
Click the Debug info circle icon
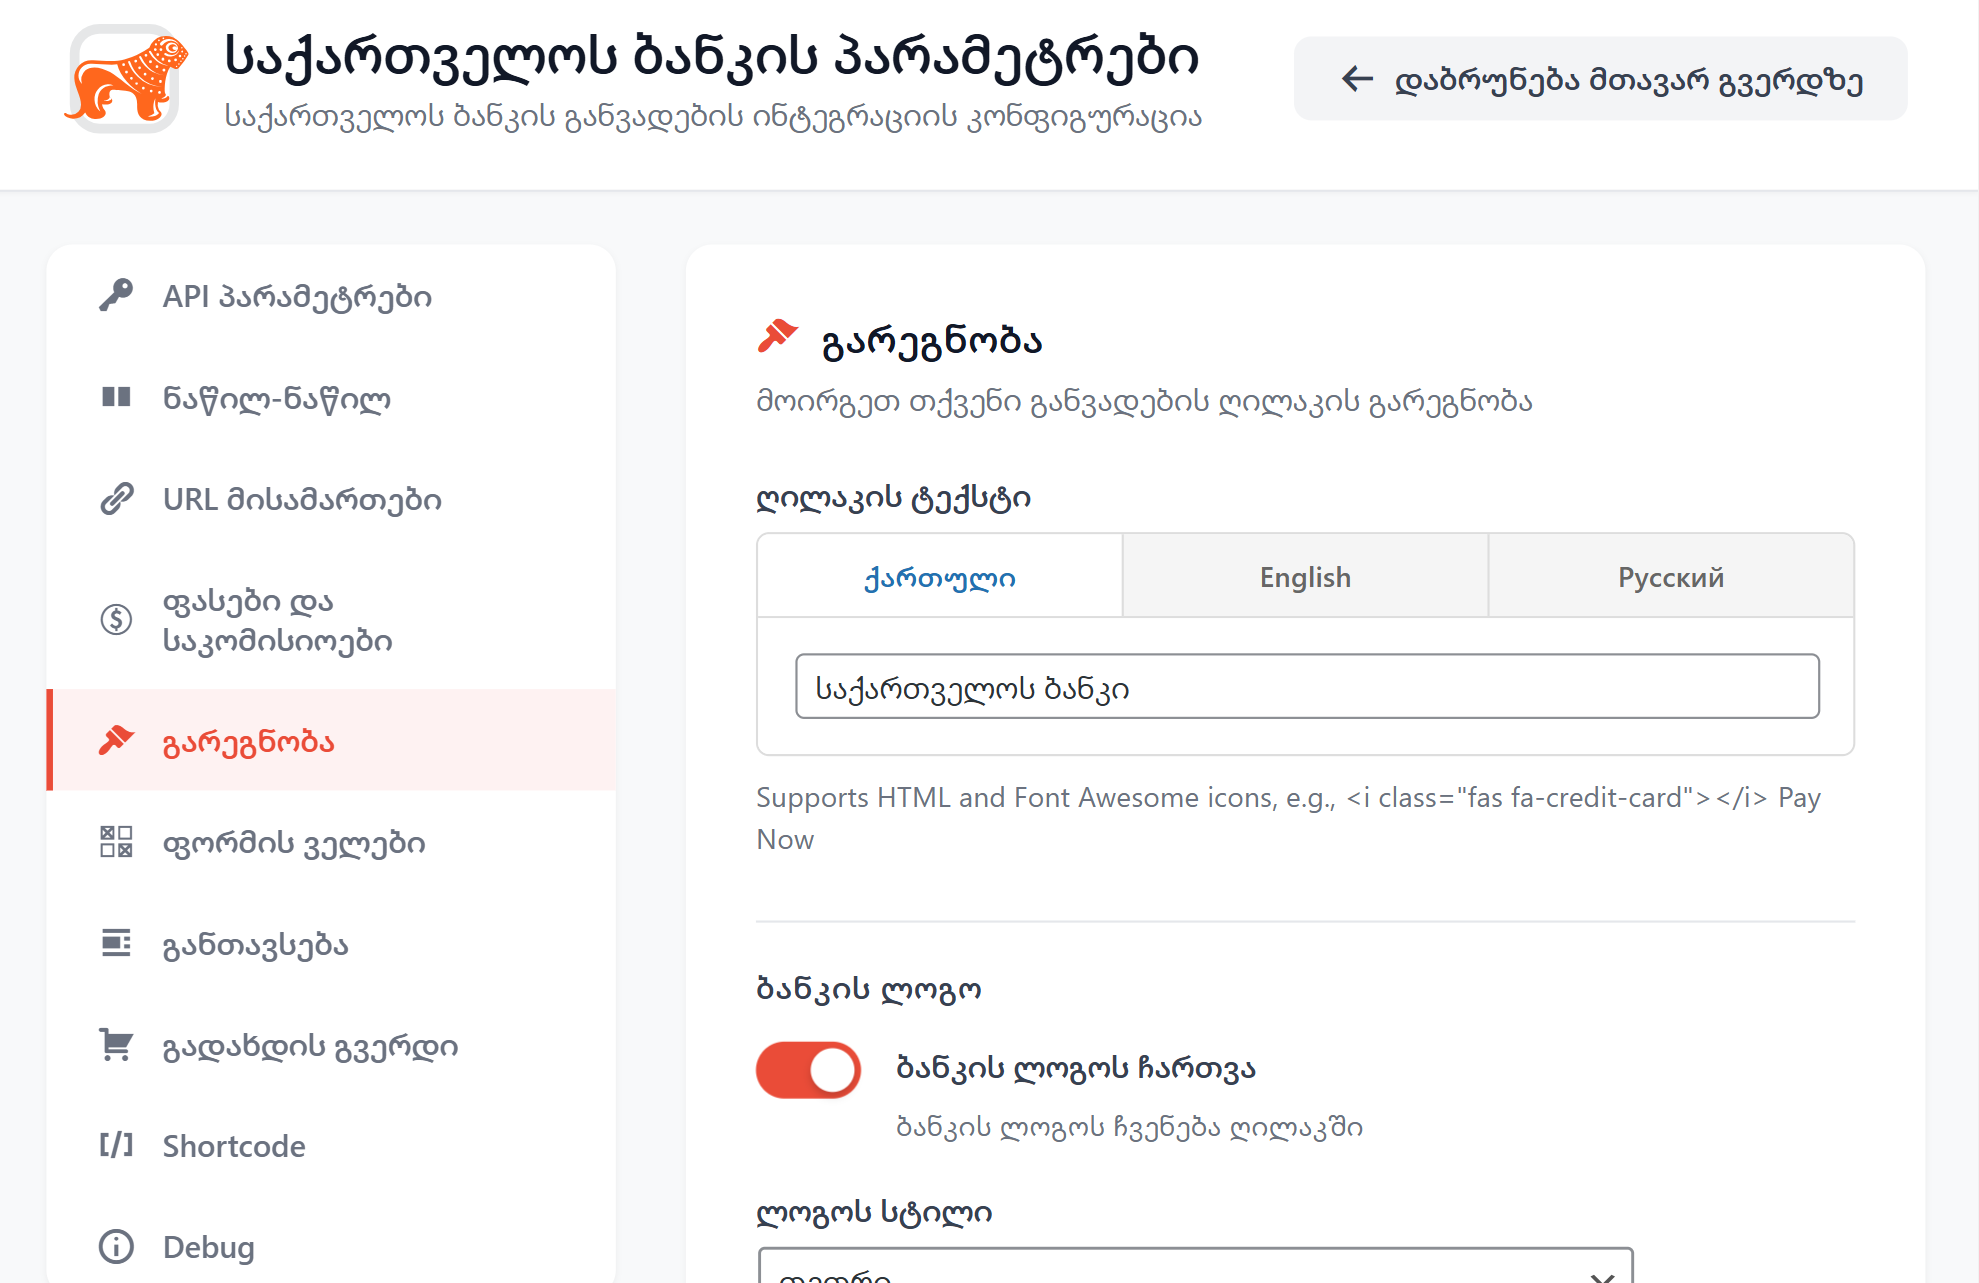click(116, 1246)
